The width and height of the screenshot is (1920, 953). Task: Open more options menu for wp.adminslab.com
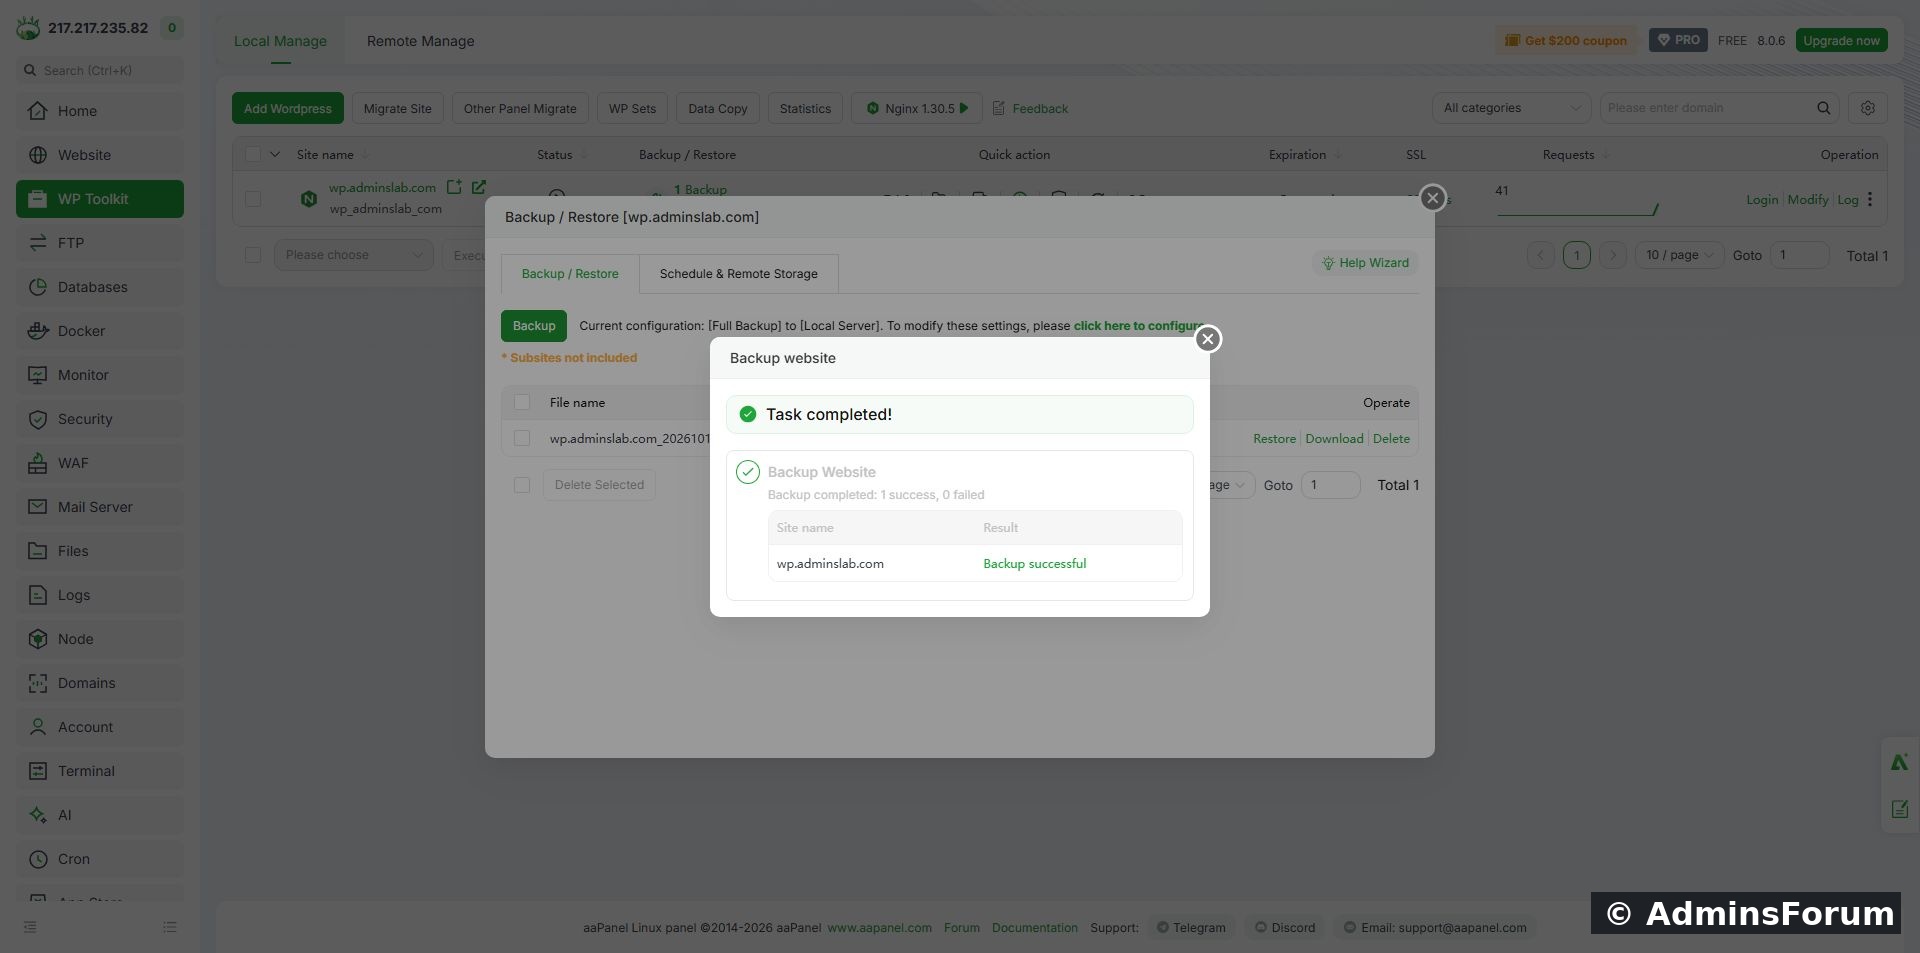pos(1870,199)
